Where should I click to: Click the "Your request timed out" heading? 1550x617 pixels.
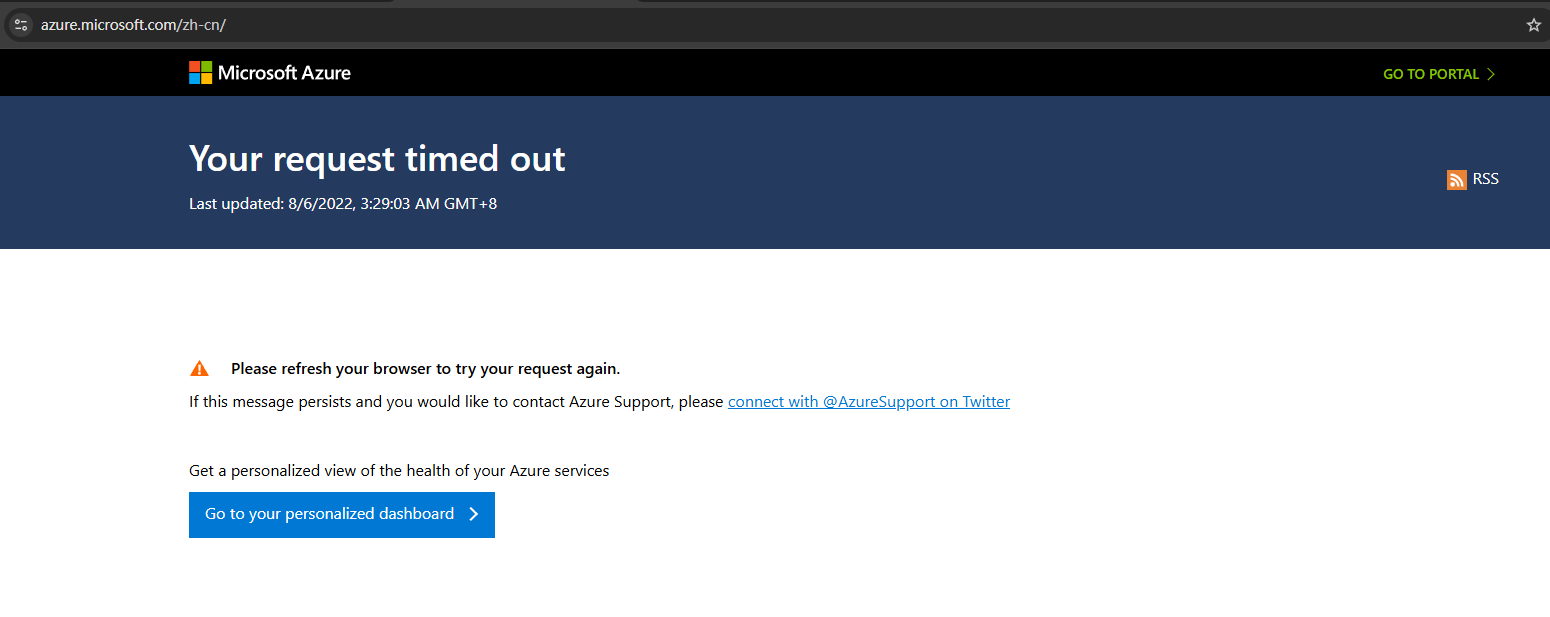[377, 159]
